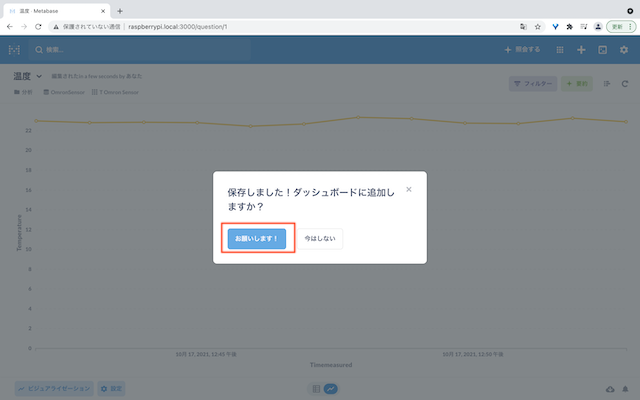The height and width of the screenshot is (400, 640).
Task: Click the Temperature axis label
Action: point(19,233)
